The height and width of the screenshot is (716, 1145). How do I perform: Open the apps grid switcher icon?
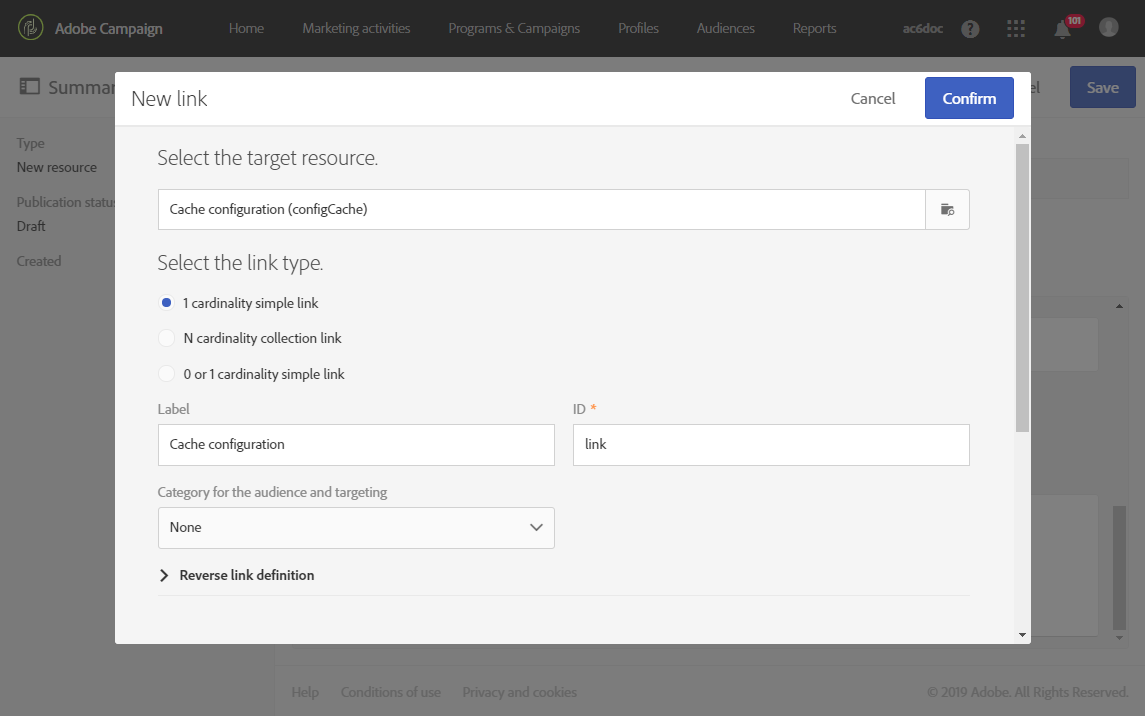click(1016, 29)
